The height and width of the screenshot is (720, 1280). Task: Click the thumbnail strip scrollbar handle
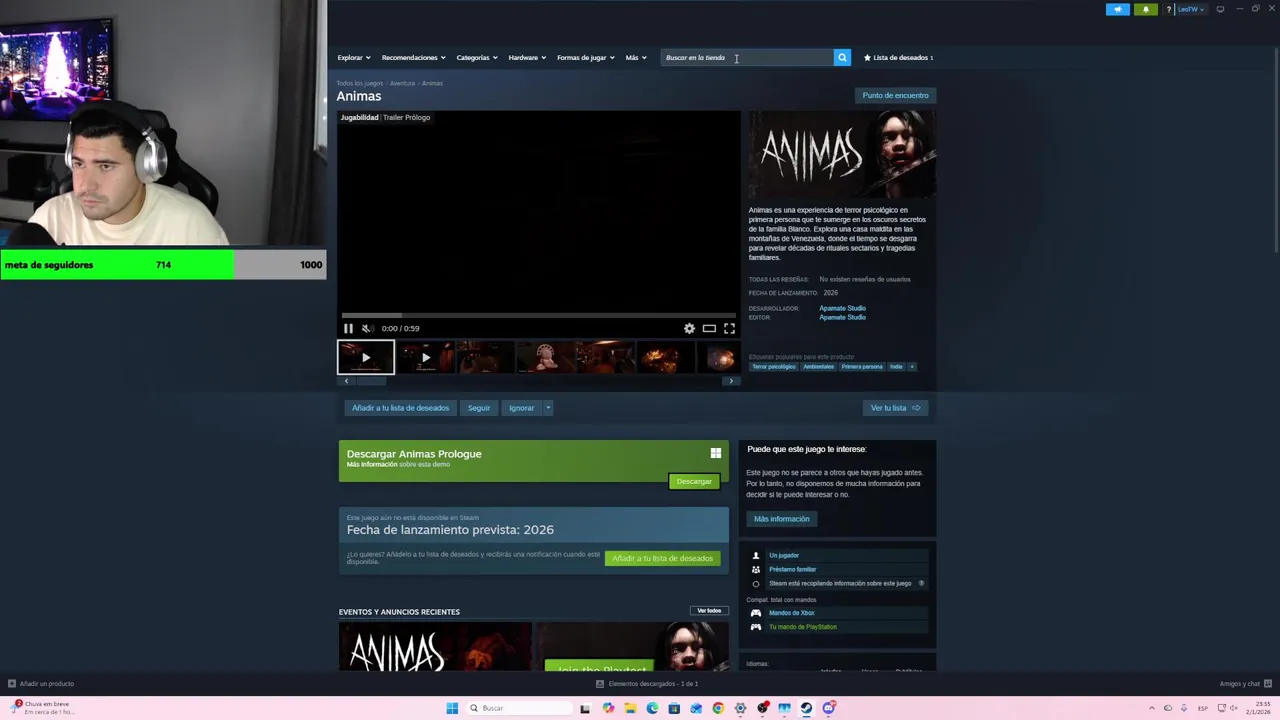coord(371,381)
